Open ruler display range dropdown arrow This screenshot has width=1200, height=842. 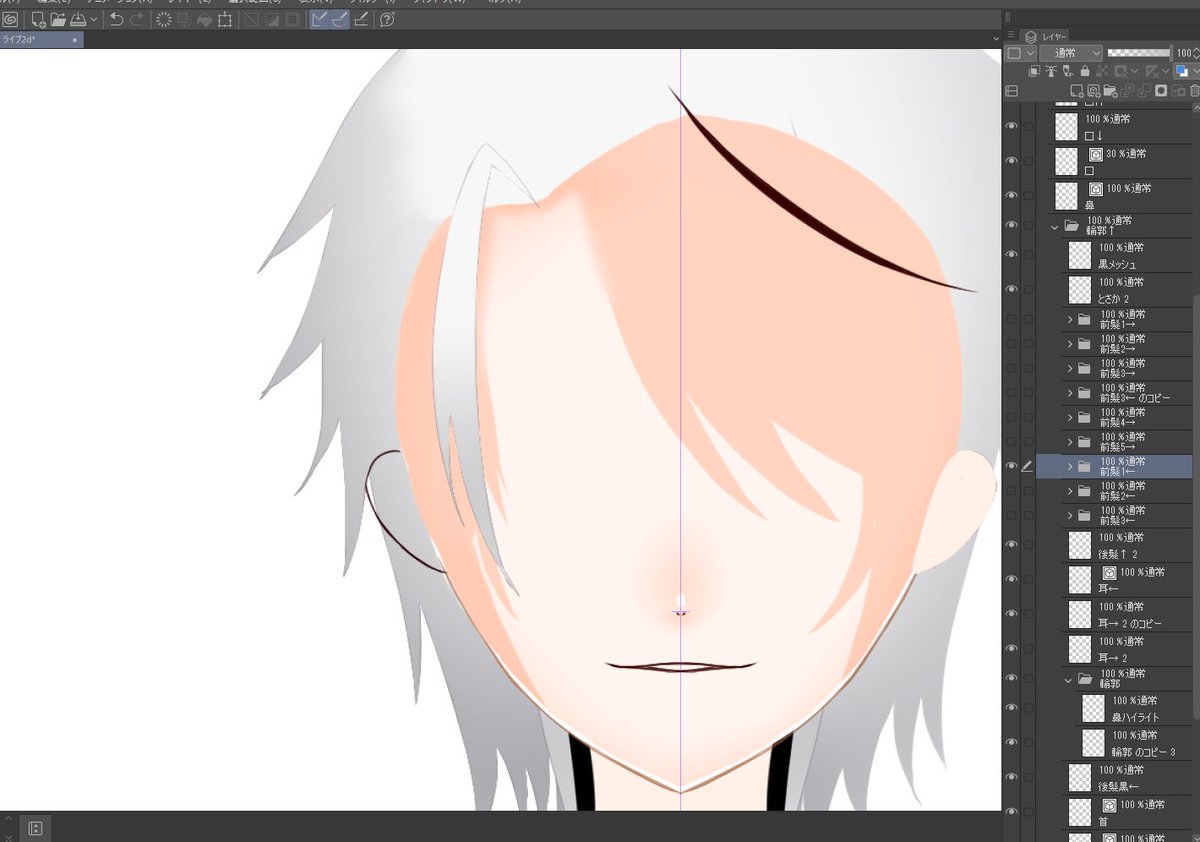pyautogui.click(x=1166, y=71)
